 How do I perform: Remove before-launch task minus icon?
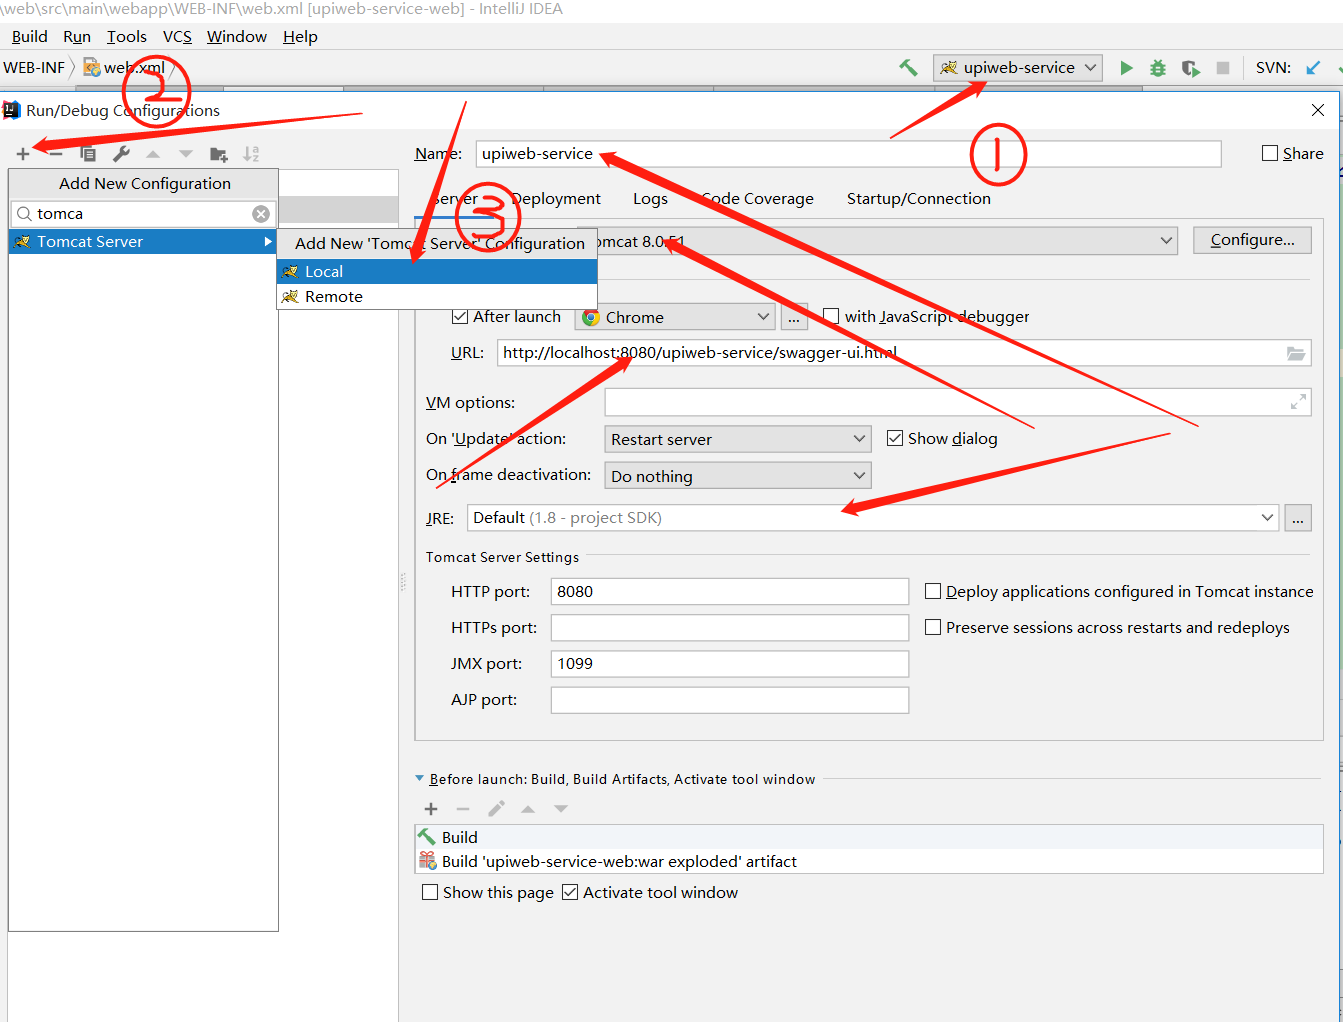coord(463,809)
